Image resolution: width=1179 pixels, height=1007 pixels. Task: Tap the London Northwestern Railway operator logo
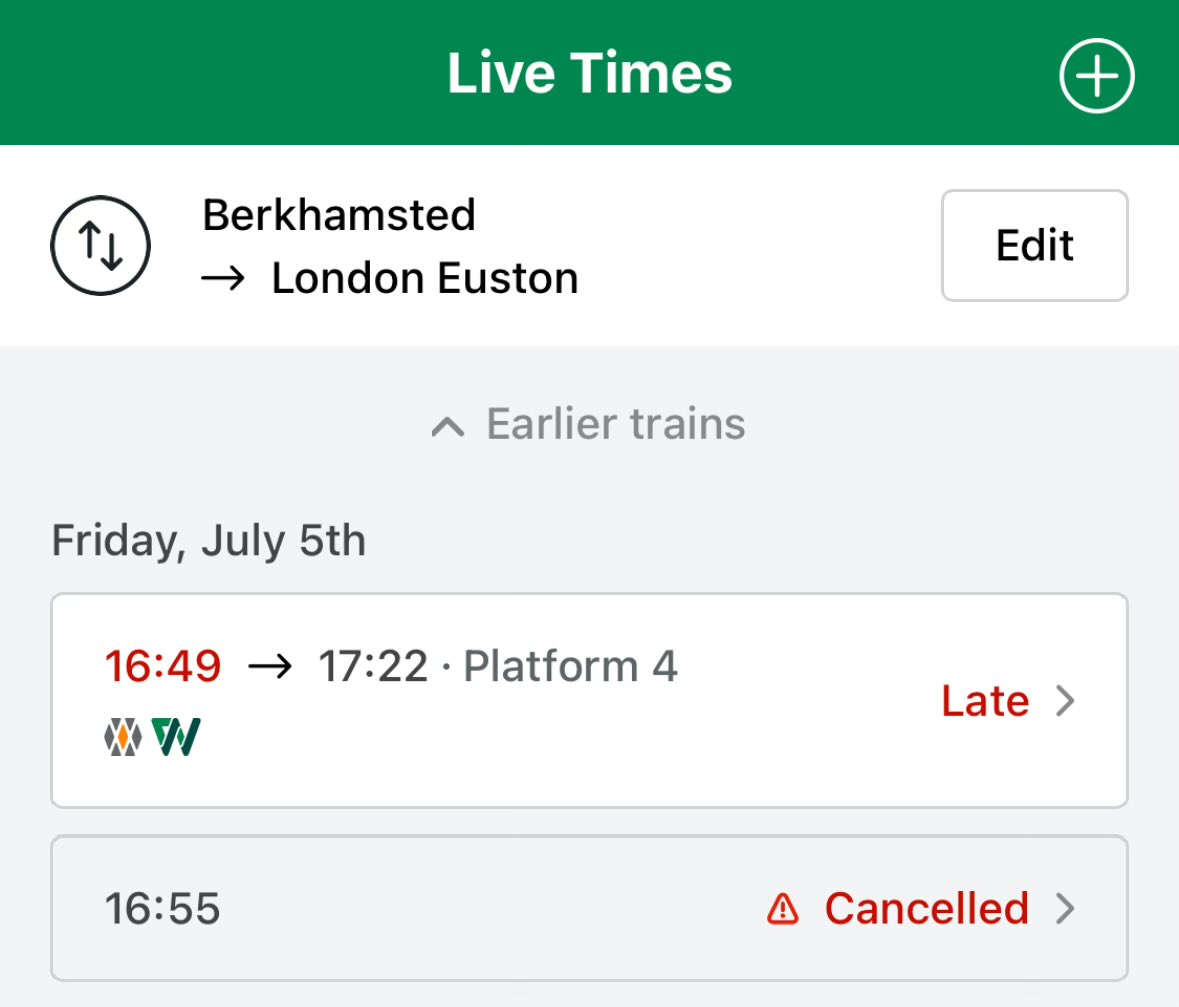click(123, 737)
